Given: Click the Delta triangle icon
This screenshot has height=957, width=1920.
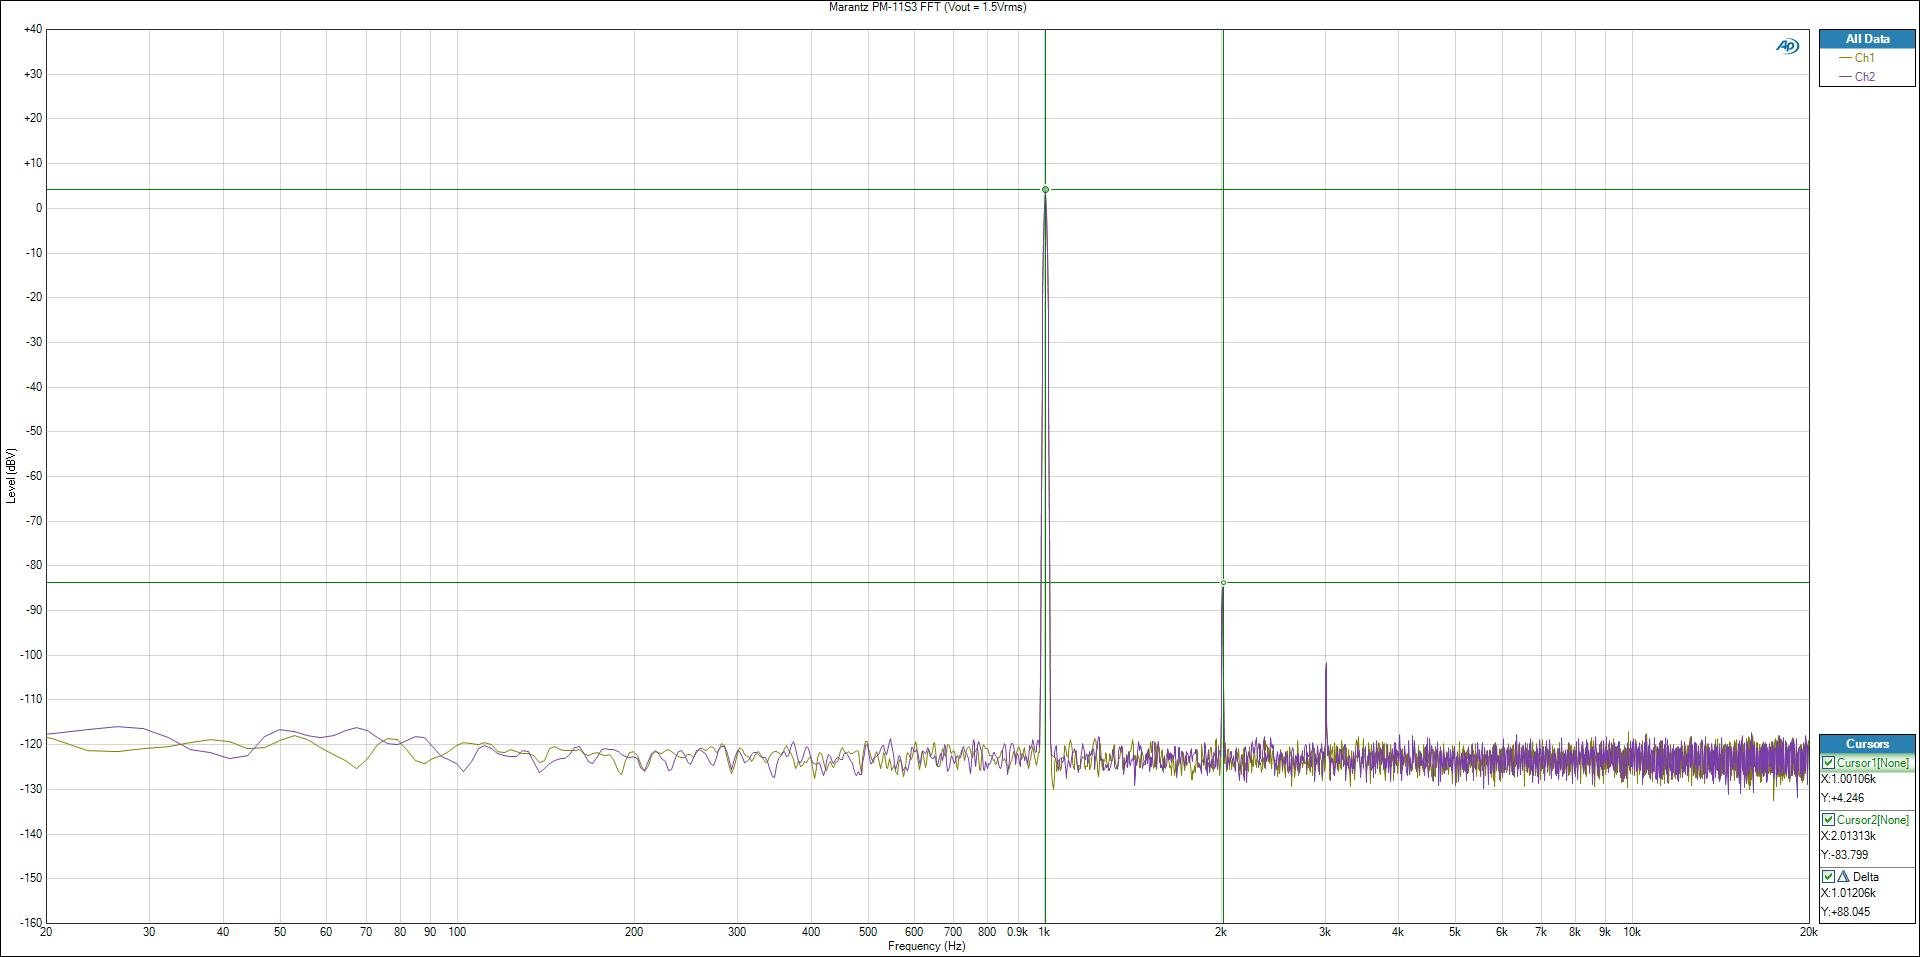Looking at the screenshot, I should 1843,877.
